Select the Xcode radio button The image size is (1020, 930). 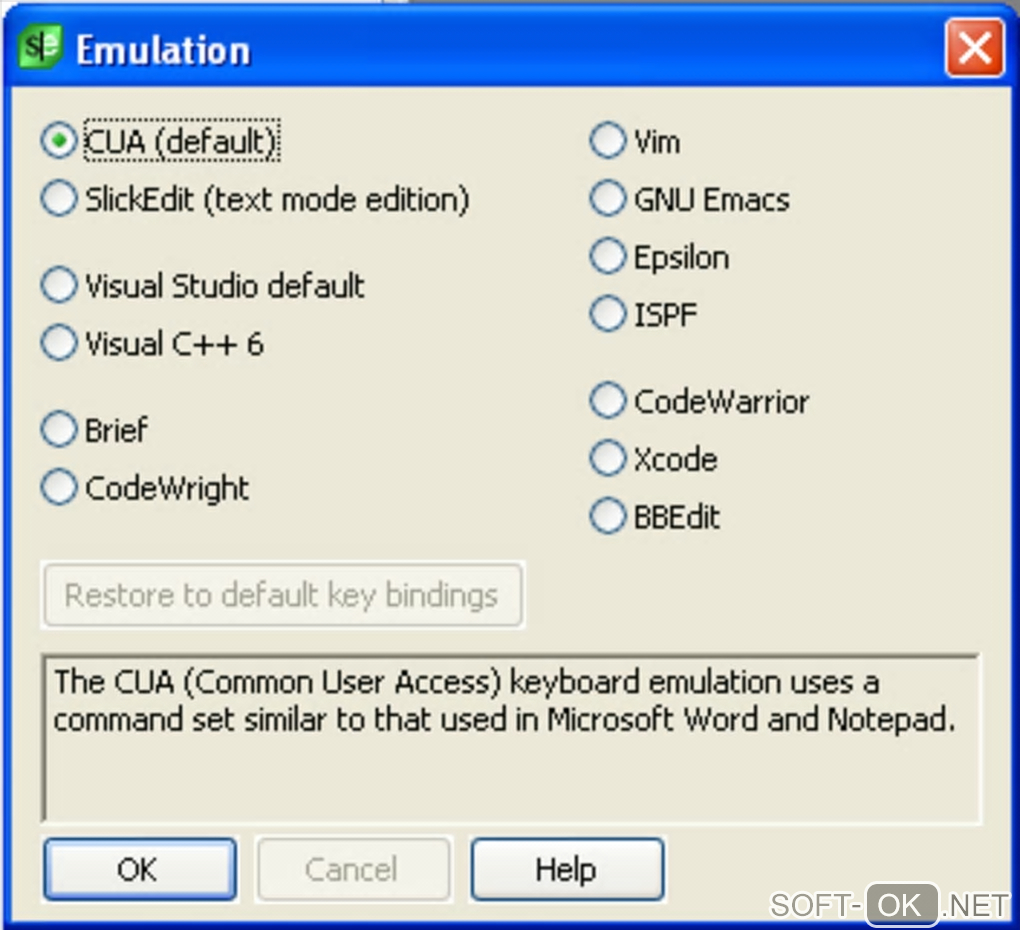[608, 460]
